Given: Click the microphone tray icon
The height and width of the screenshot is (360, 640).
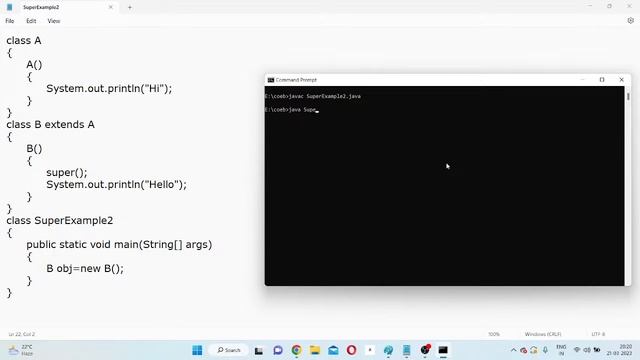Looking at the screenshot, I should [545, 350].
